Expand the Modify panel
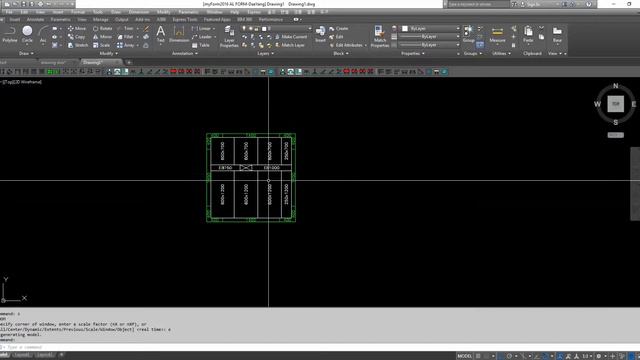The image size is (640, 360). pyautogui.click(x=109, y=53)
